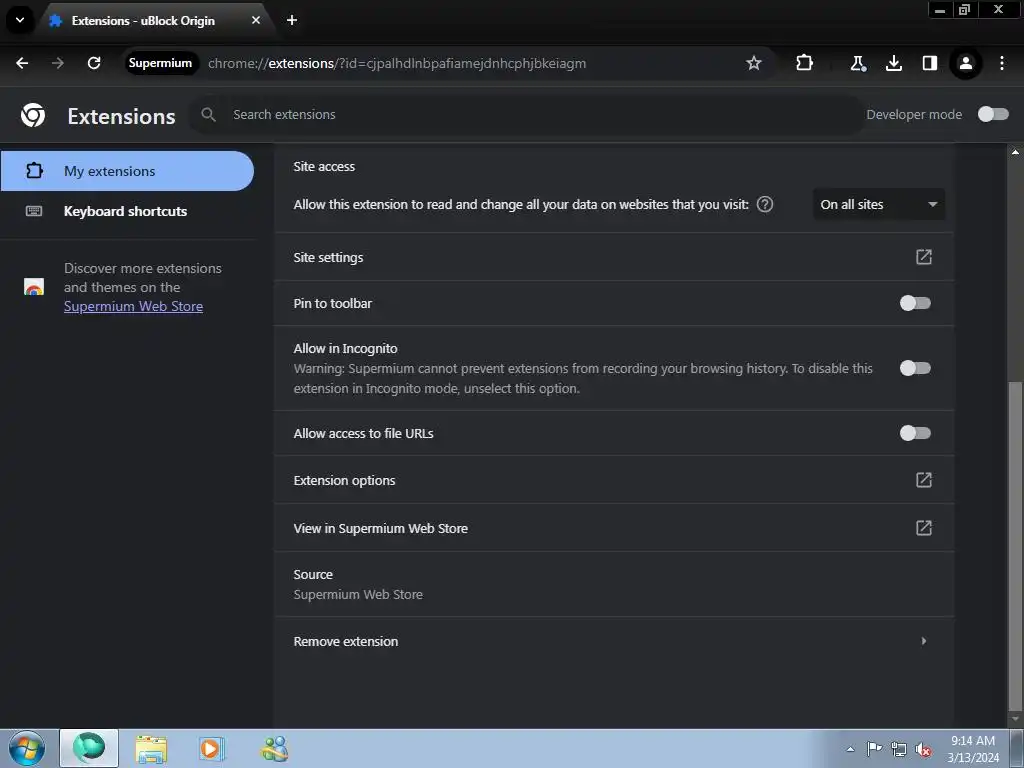Select My extensions in sidebar
Viewport: 1024px width, 768px height.
click(127, 171)
